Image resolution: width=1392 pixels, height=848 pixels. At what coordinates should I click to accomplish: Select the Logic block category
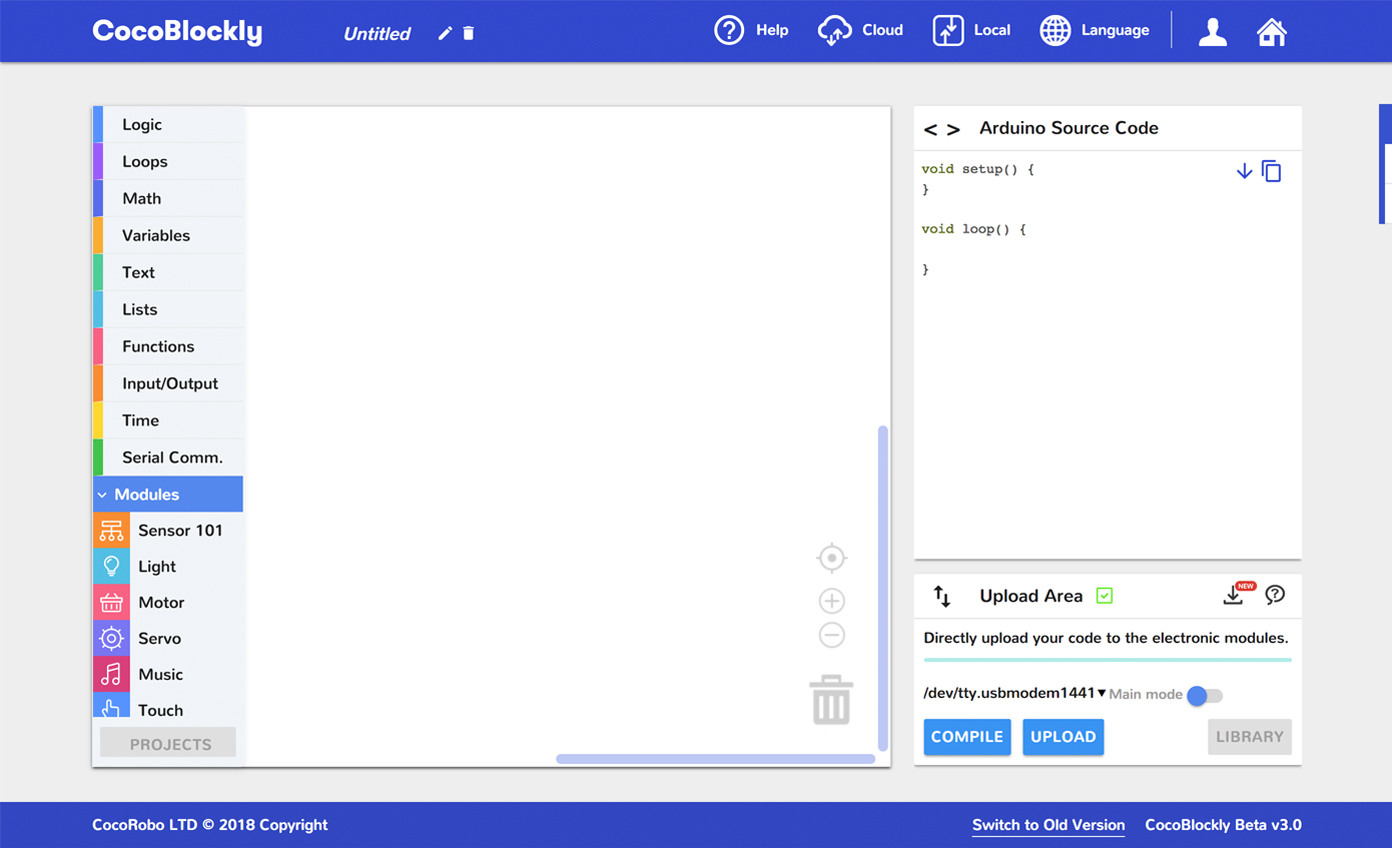tap(142, 124)
